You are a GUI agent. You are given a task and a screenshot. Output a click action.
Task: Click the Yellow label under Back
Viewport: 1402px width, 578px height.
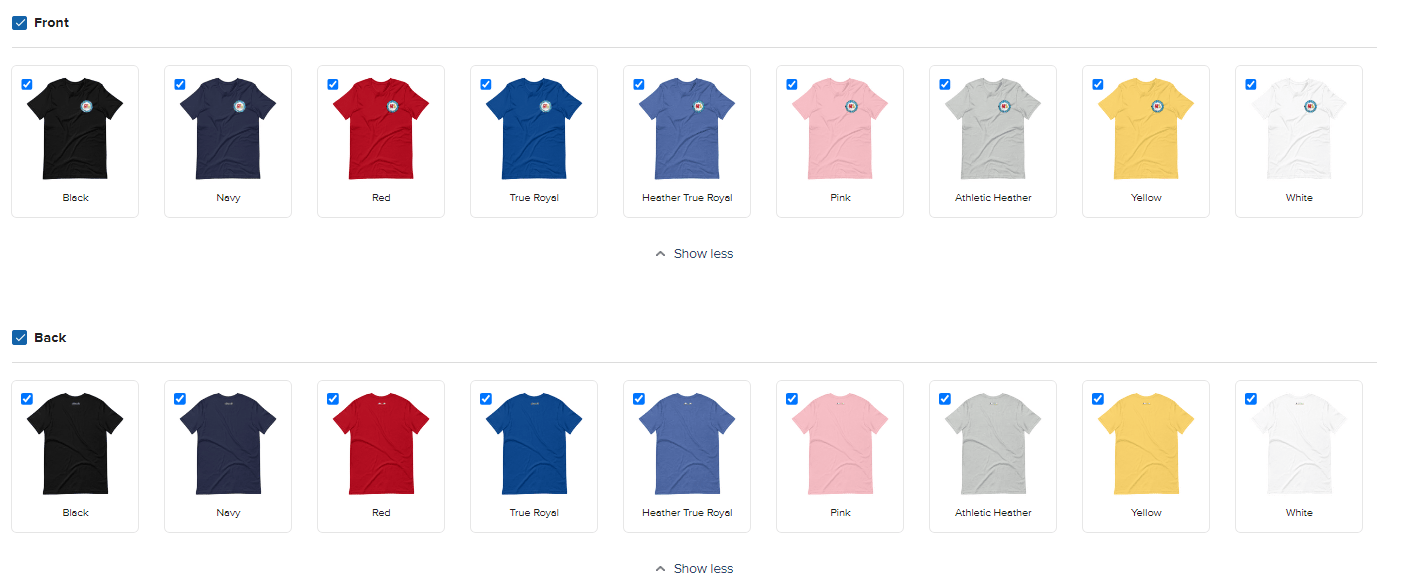point(1146,513)
